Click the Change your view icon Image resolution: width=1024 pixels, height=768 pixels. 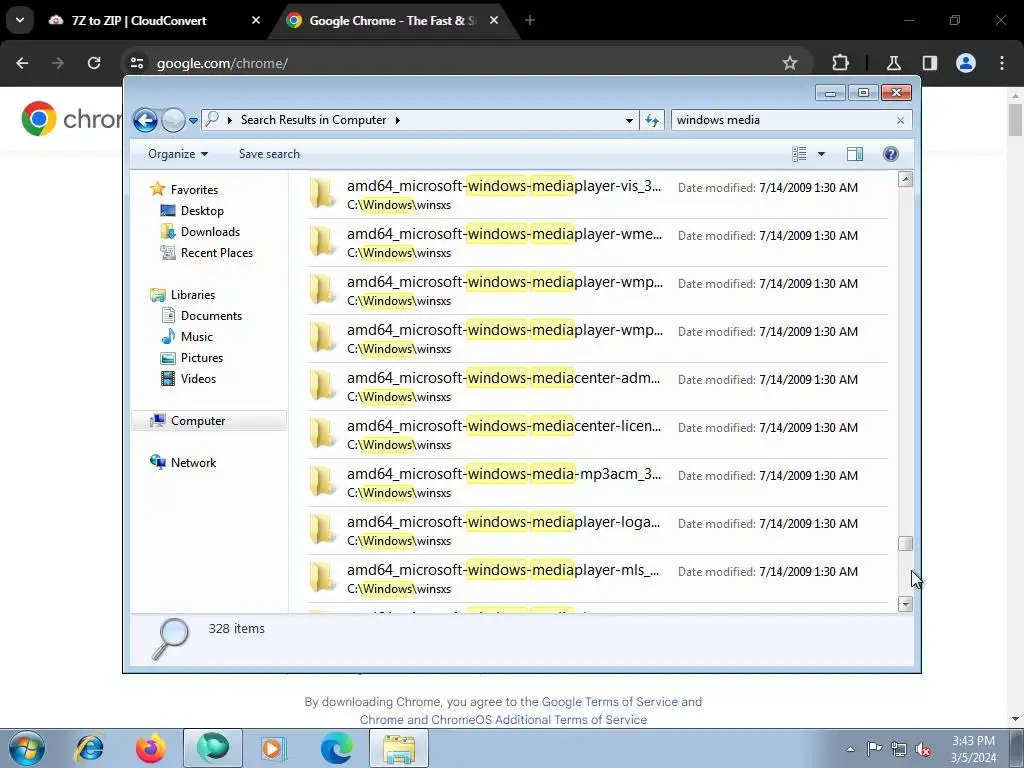[799, 154]
